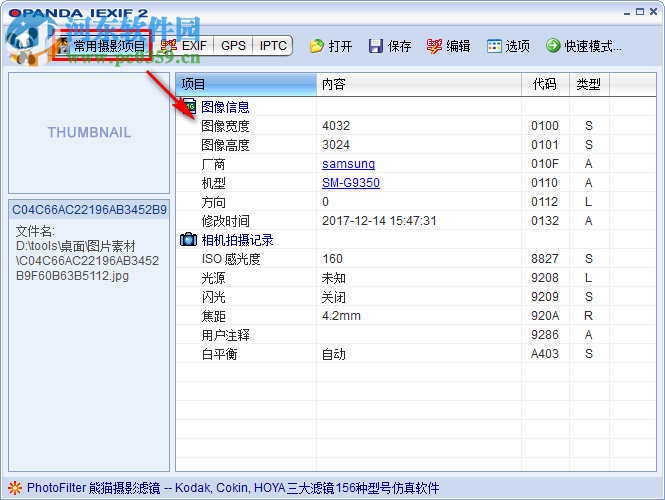Select the 相机拍摄记录 group row
The height and width of the screenshot is (500, 665).
416,240
